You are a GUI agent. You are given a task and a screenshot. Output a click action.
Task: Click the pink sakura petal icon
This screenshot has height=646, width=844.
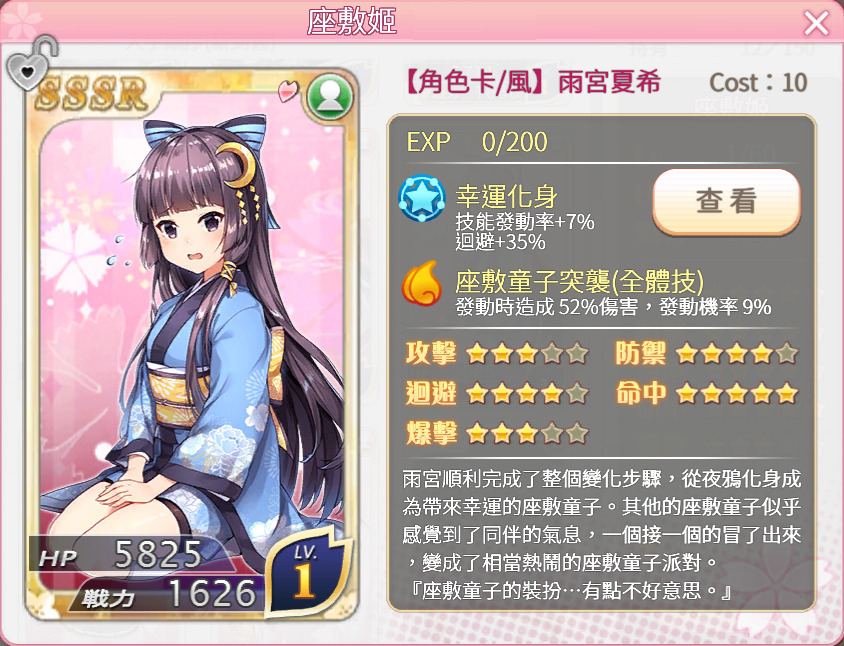tap(288, 90)
